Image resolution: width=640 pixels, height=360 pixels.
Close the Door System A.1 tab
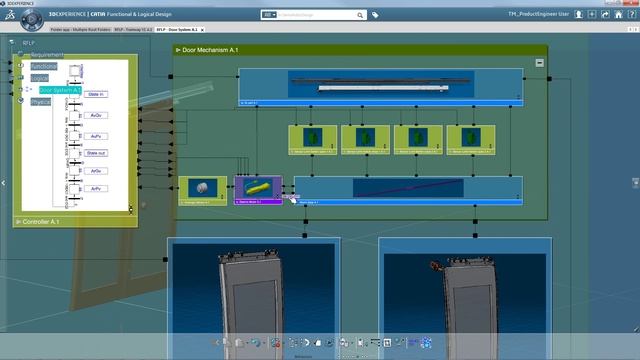click(202, 30)
